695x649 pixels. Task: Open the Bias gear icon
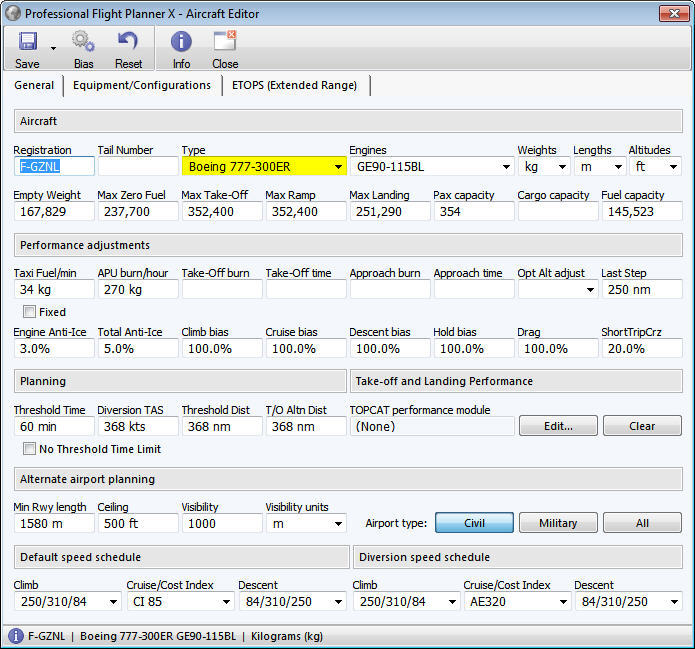pyautogui.click(x=83, y=41)
